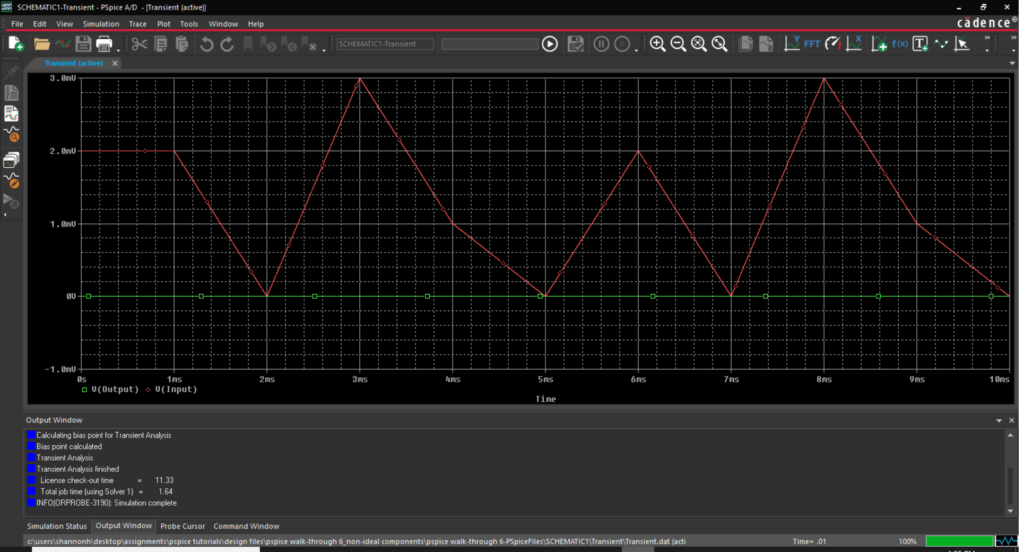The image size is (1024, 552).
Task: Pause the simulation
Action: pyautogui.click(x=601, y=44)
